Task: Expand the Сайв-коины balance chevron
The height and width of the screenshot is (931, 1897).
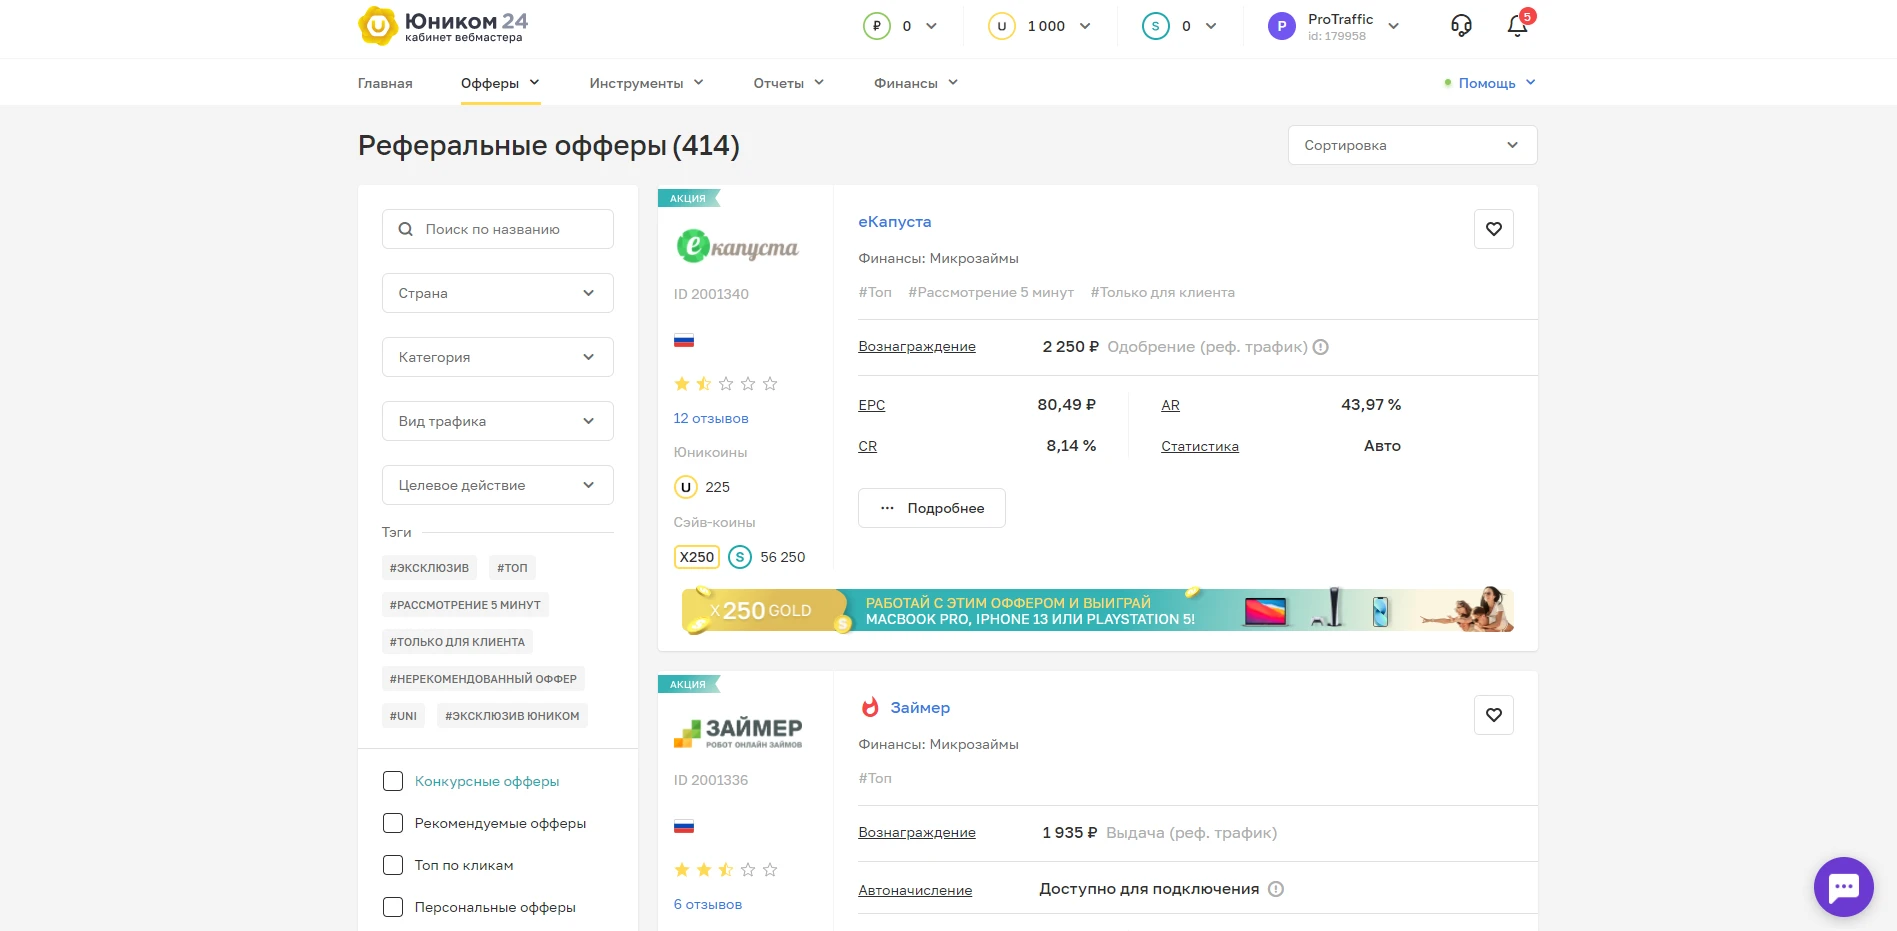Action: (1211, 26)
